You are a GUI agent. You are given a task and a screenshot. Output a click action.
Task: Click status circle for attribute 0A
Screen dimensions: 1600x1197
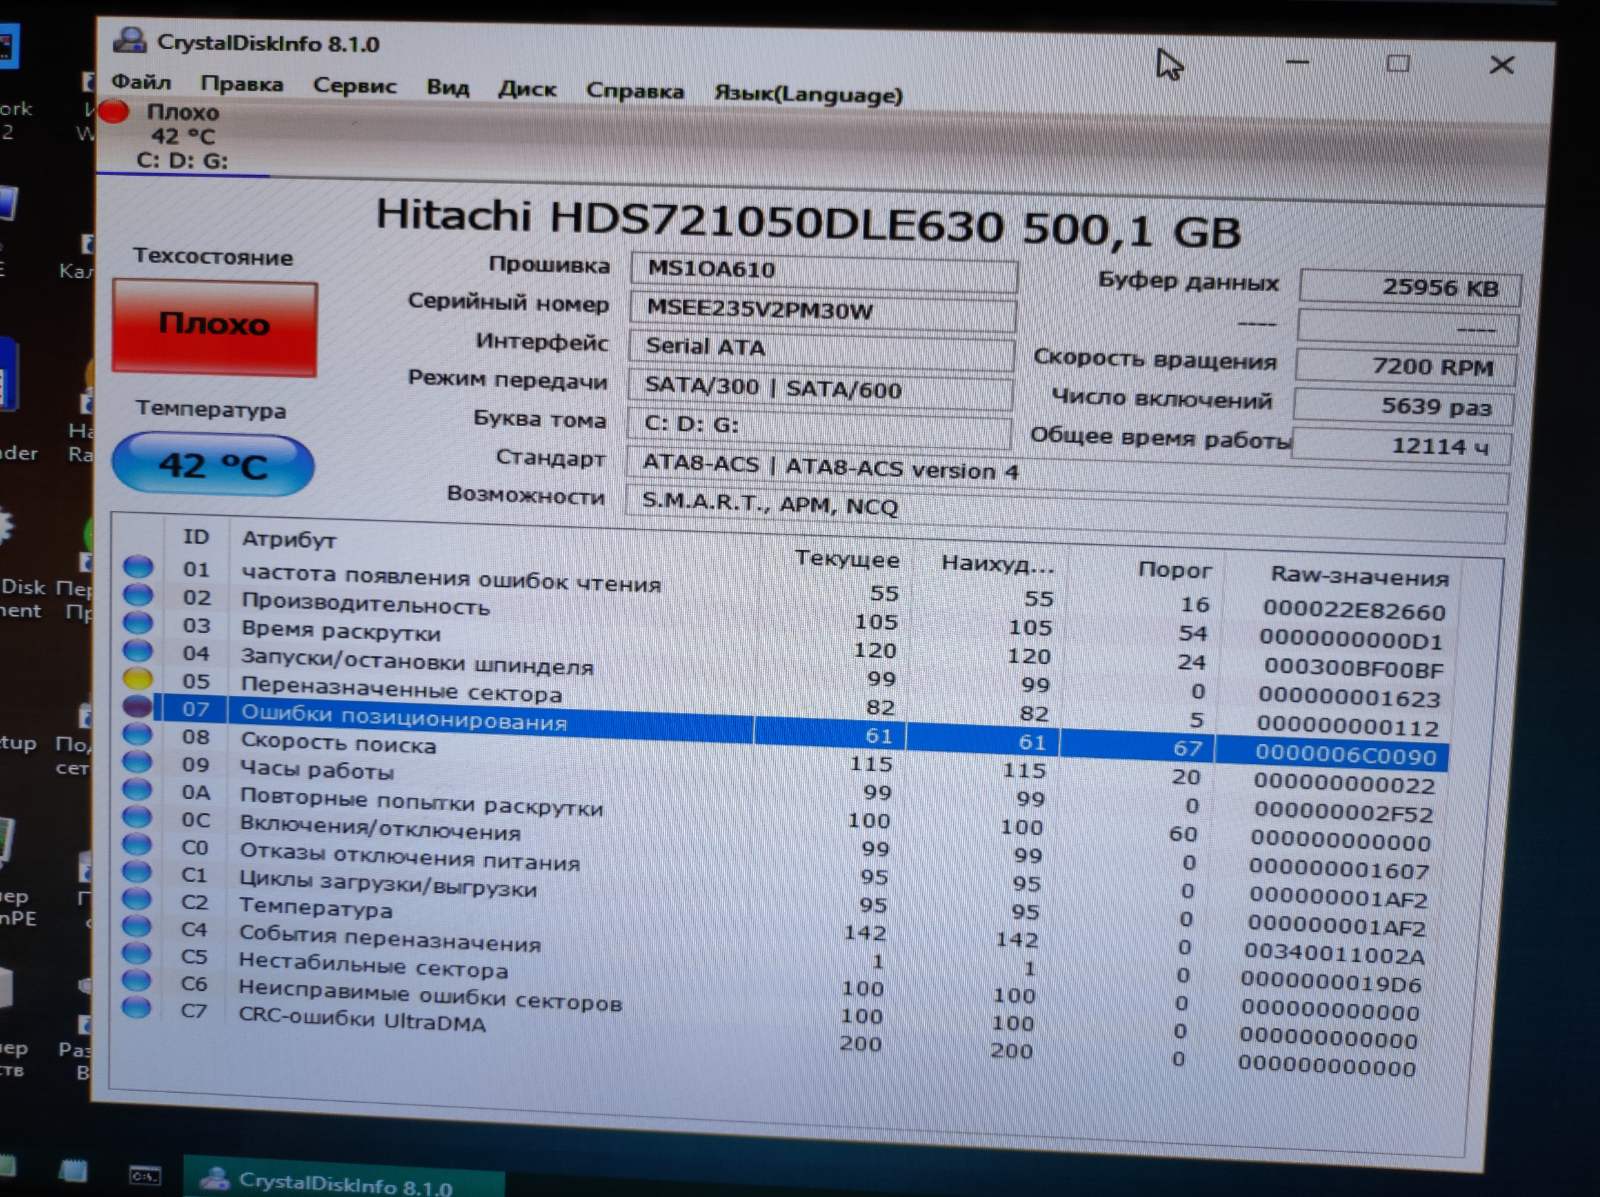[x=137, y=790]
